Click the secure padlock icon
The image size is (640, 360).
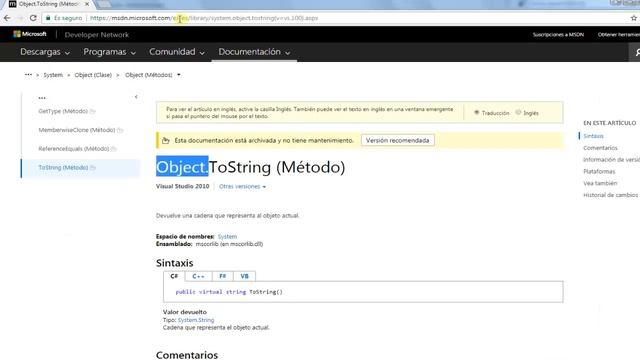48,18
